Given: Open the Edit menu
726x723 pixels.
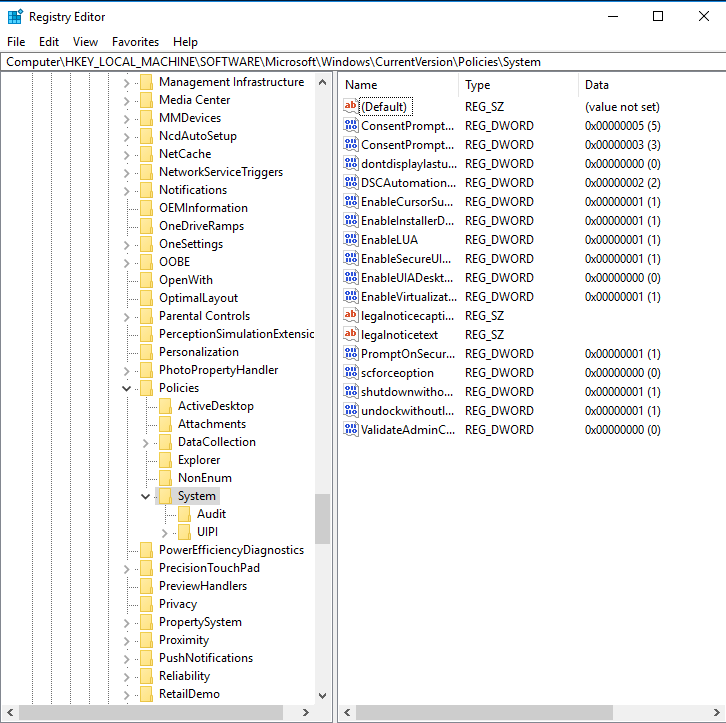Looking at the screenshot, I should (x=49, y=42).
